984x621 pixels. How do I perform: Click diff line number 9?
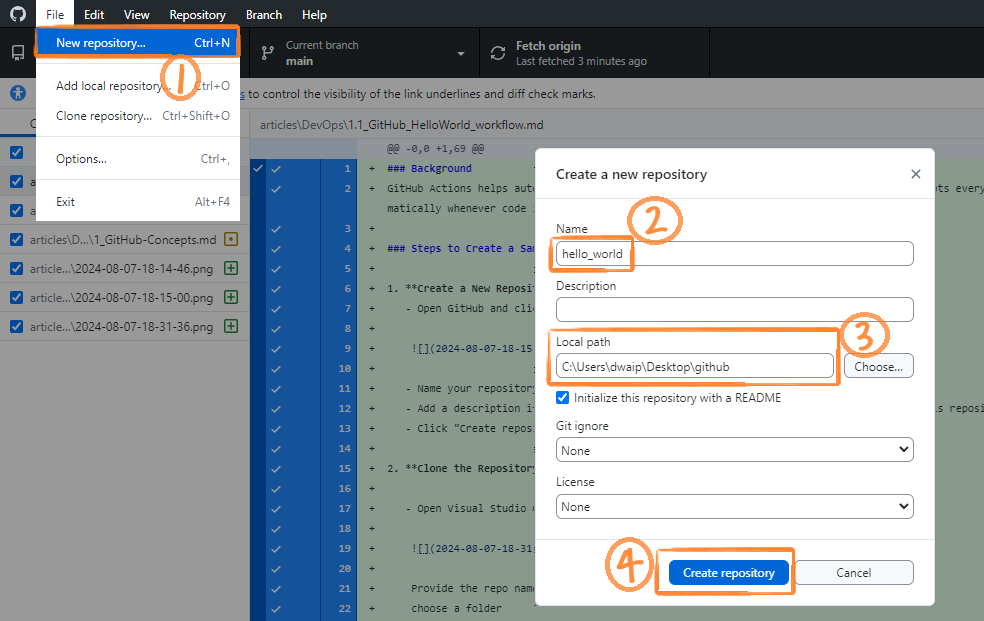[x=348, y=349]
